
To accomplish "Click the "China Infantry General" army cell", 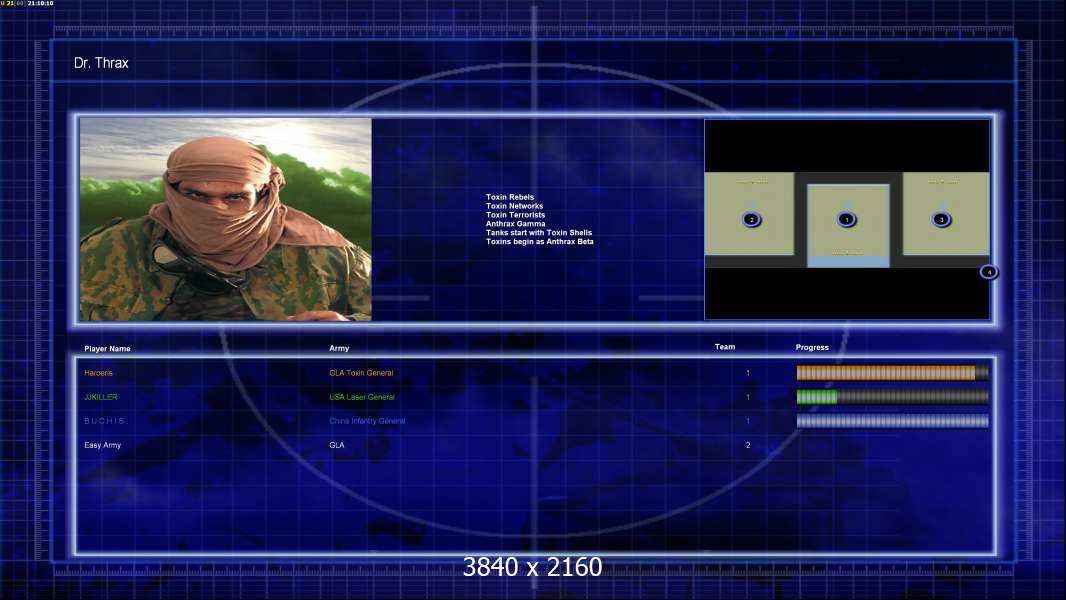I will [367, 421].
